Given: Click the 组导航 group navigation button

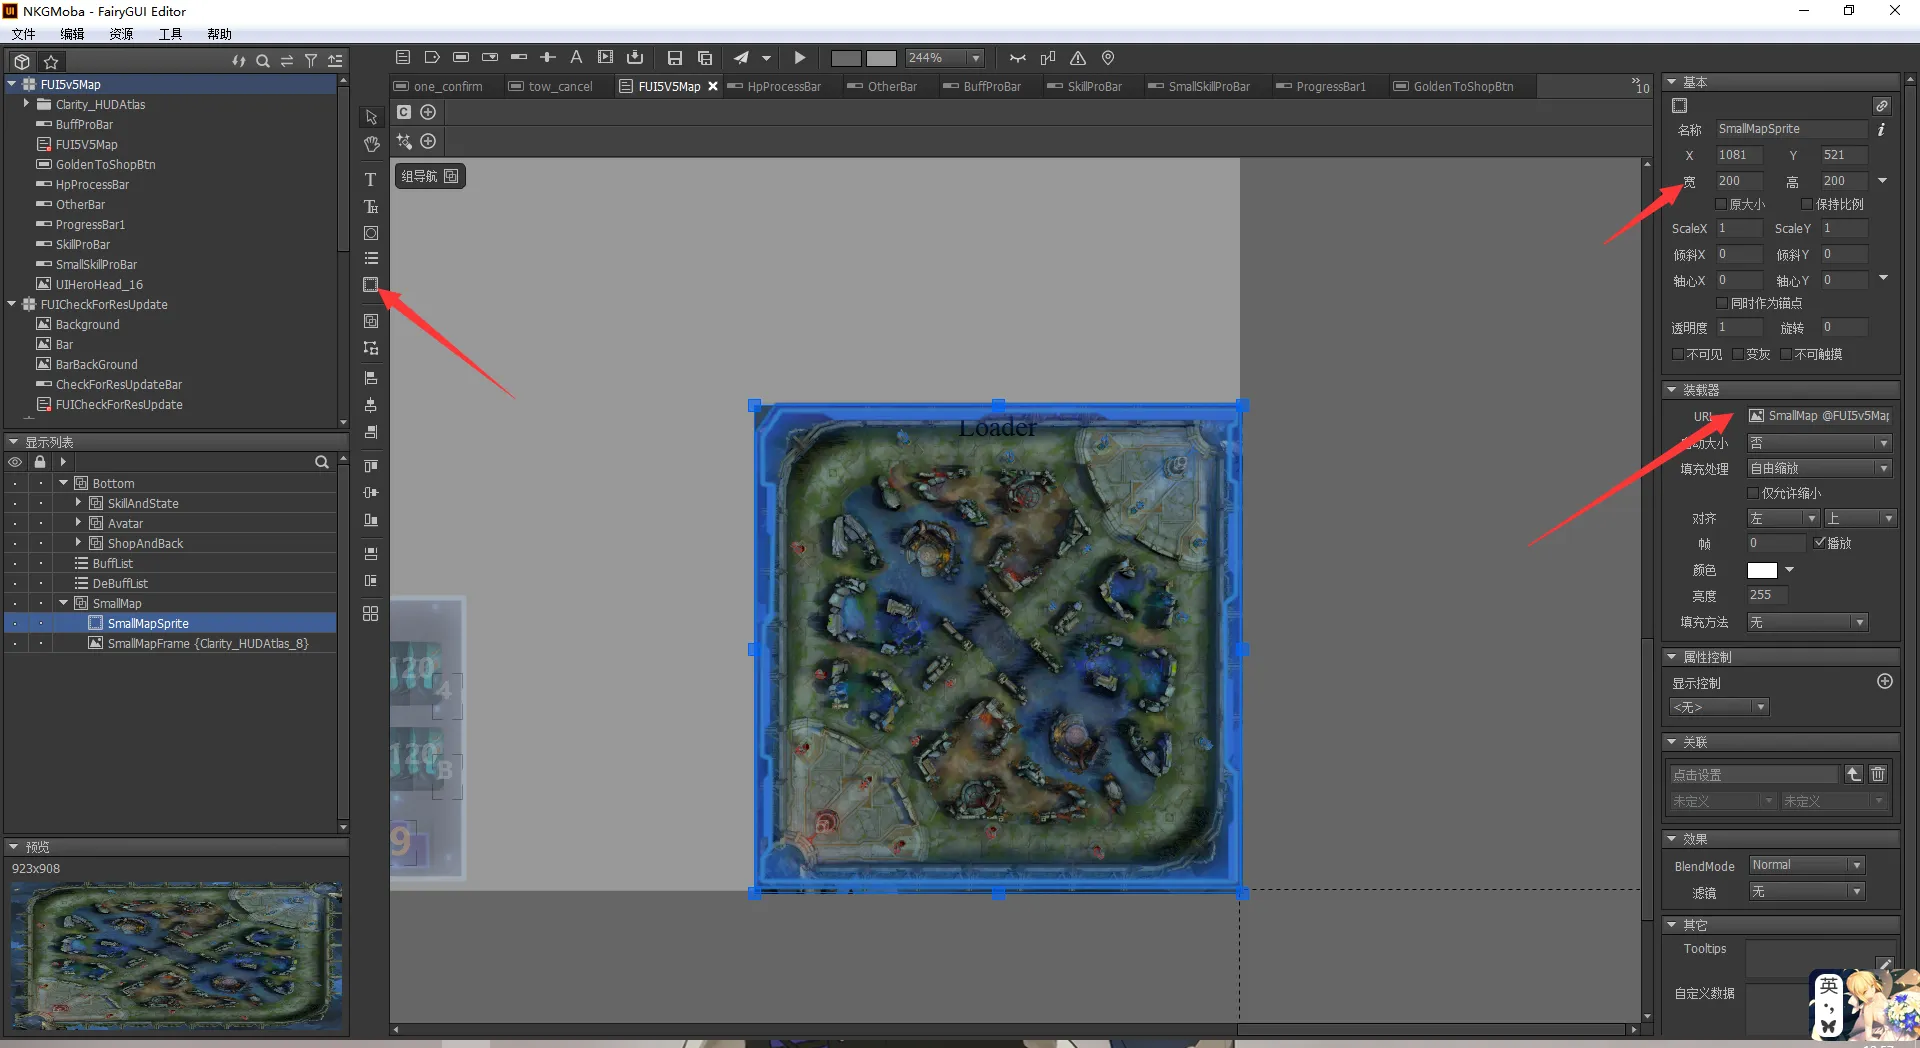Looking at the screenshot, I should coord(430,176).
